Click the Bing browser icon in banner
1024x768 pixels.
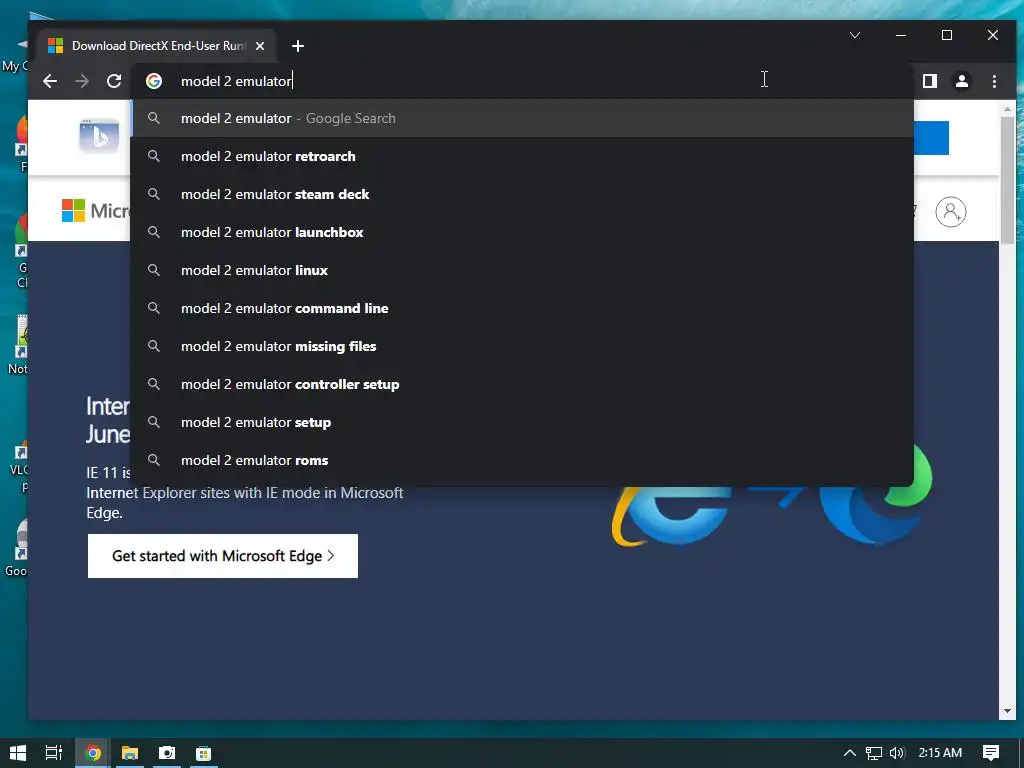(x=99, y=136)
